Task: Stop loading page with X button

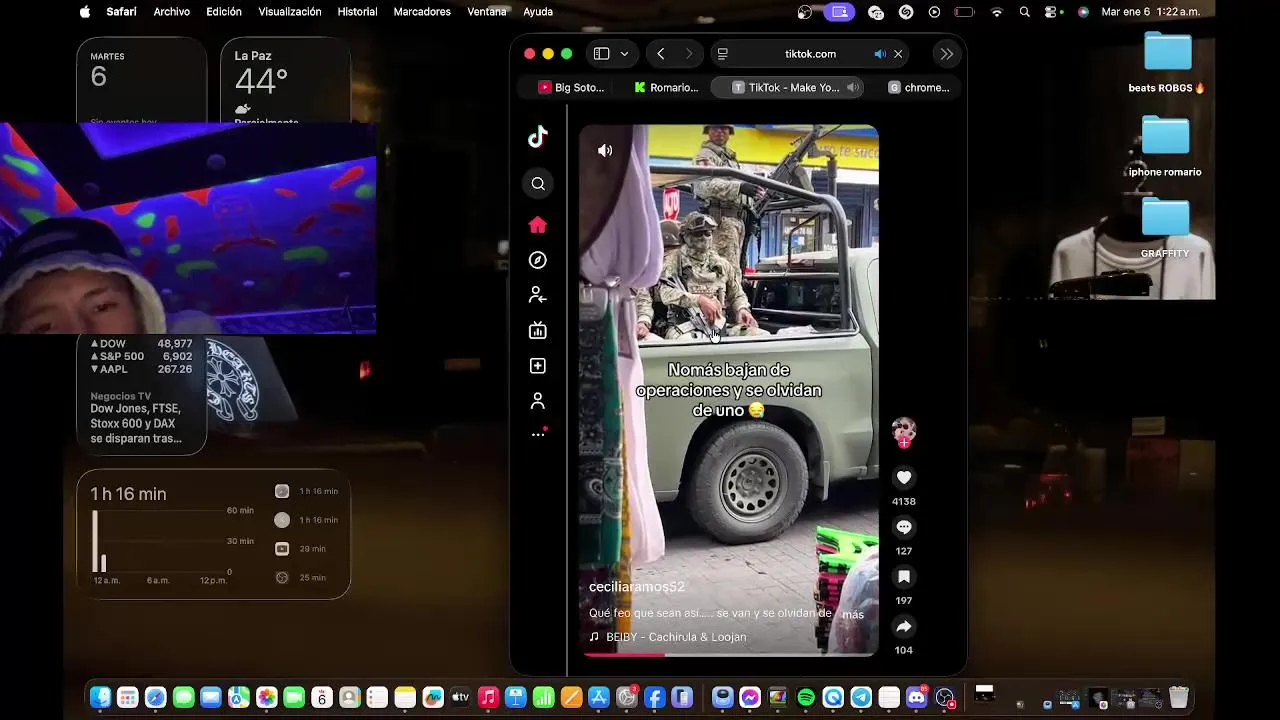Action: click(898, 54)
